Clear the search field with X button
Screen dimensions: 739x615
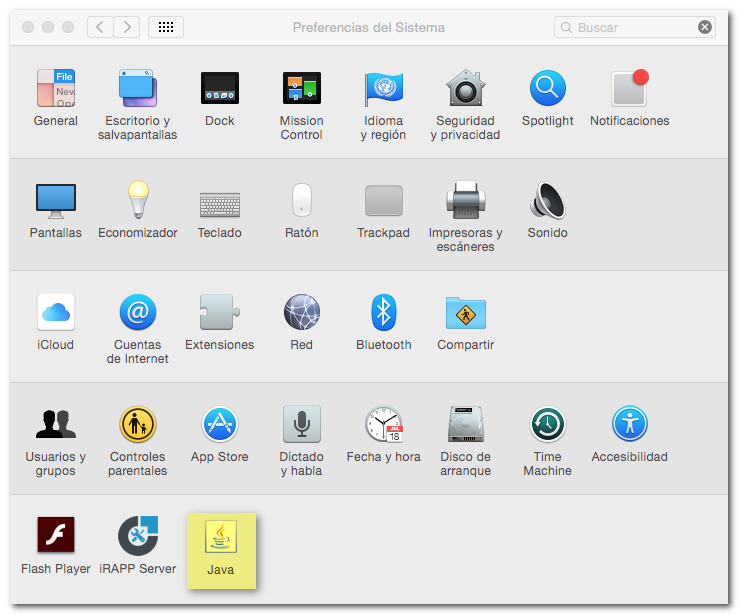click(705, 27)
